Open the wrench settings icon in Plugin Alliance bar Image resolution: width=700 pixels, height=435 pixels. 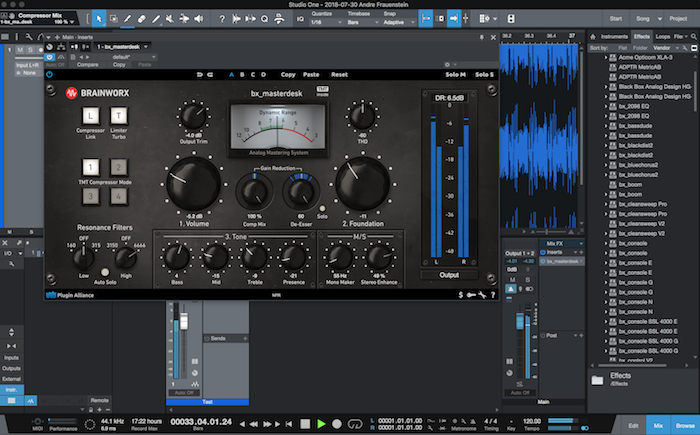tap(482, 295)
